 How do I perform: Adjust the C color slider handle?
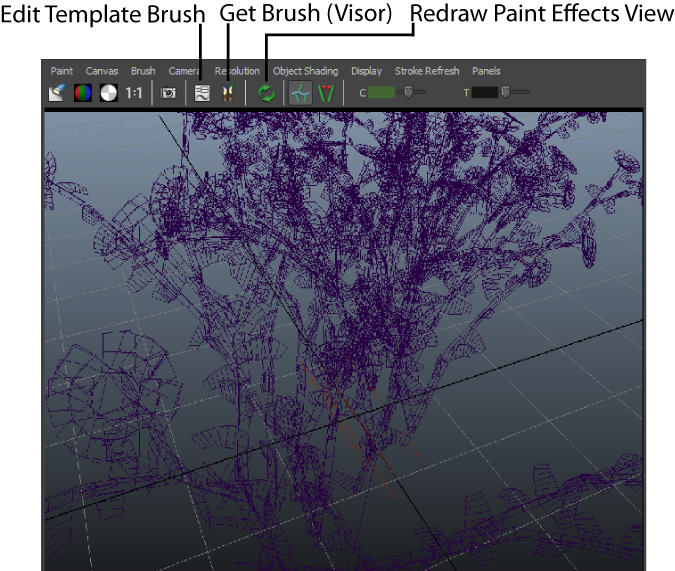click(x=409, y=92)
